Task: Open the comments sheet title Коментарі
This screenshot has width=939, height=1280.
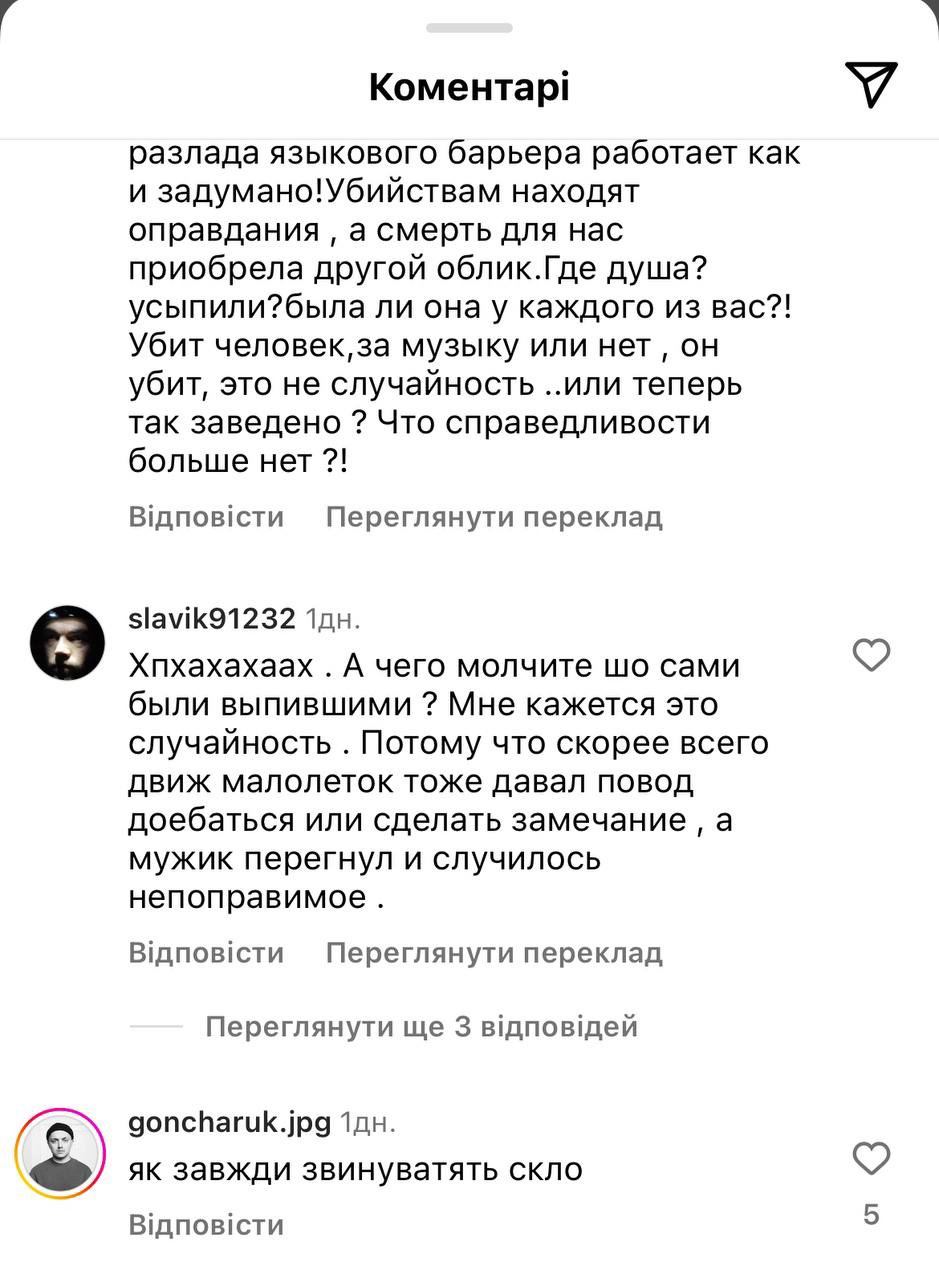Action: tap(469, 86)
